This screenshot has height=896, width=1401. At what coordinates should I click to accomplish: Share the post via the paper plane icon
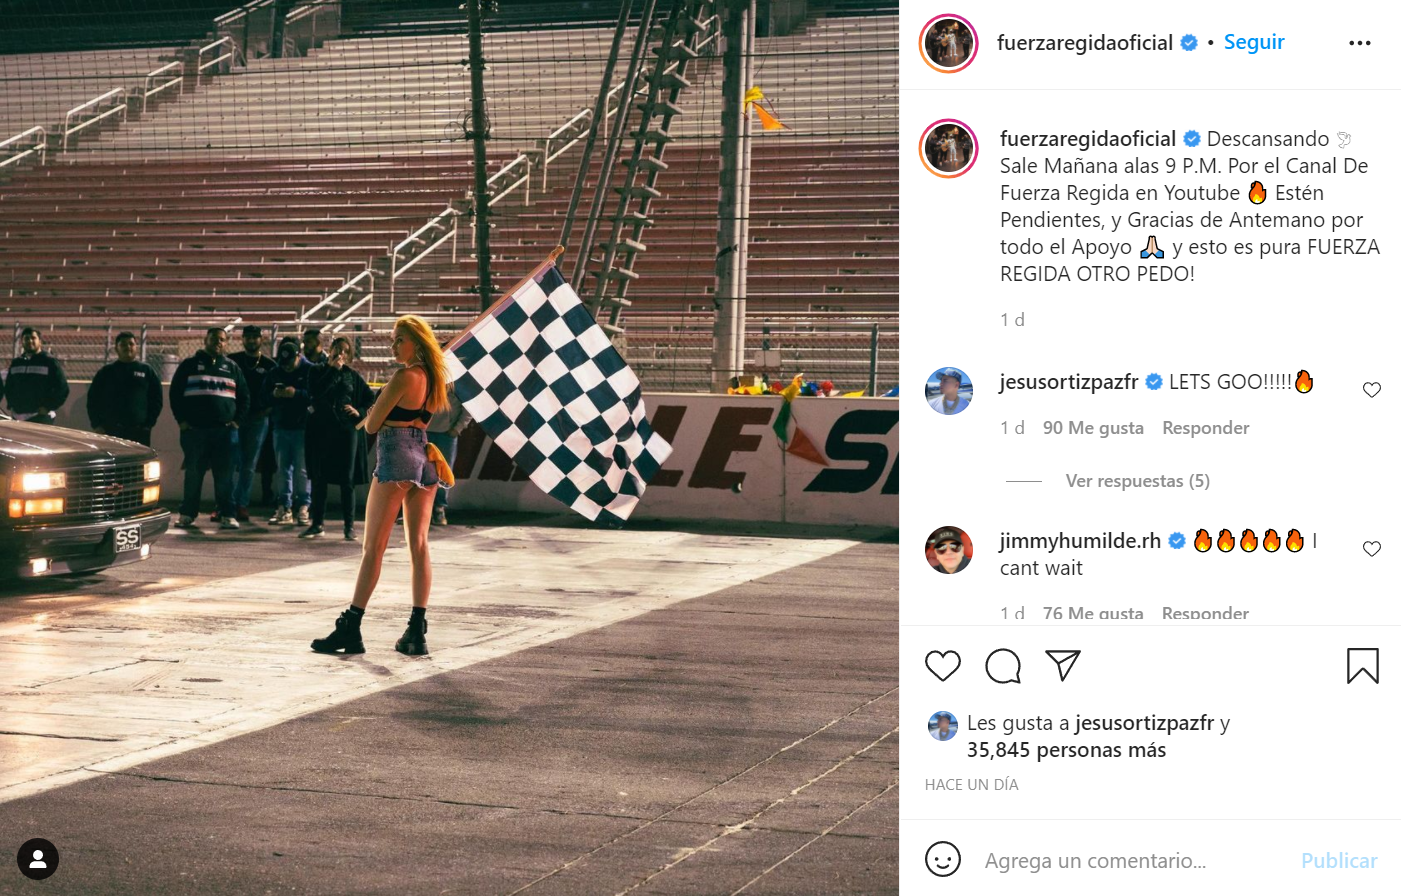[x=1063, y=665]
